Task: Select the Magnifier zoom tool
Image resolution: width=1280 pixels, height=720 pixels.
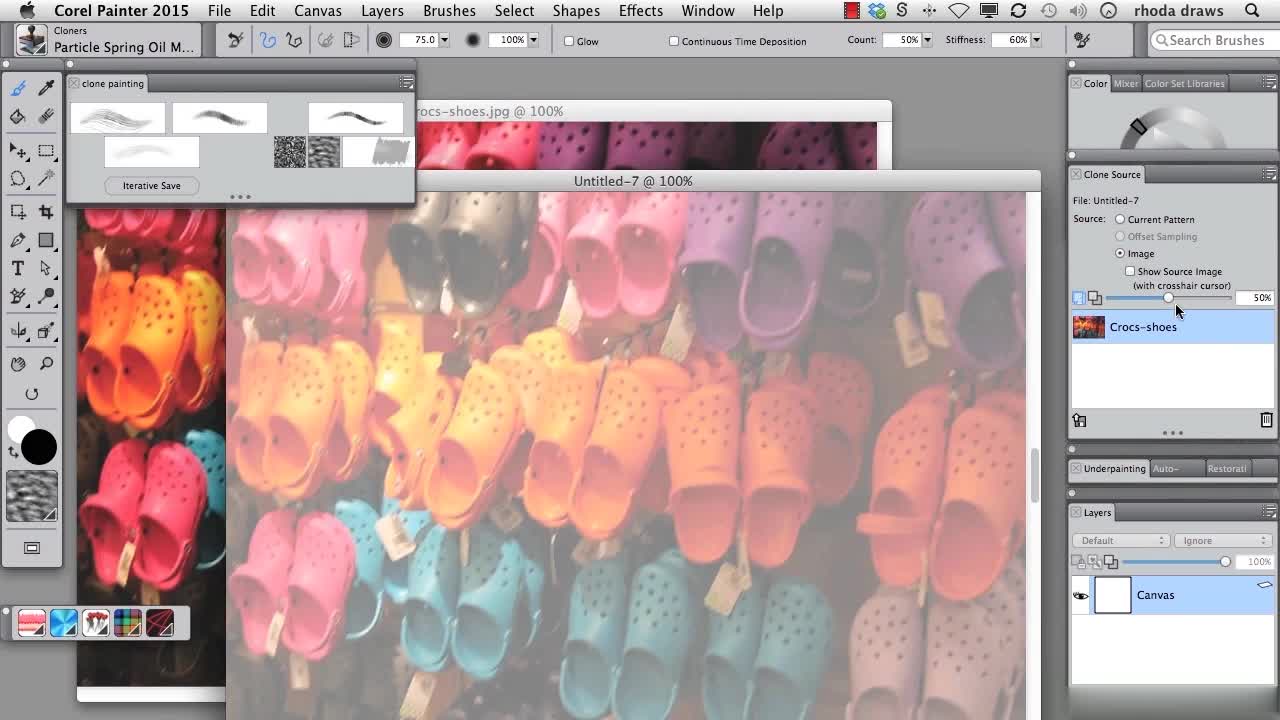Action: pyautogui.click(x=46, y=364)
